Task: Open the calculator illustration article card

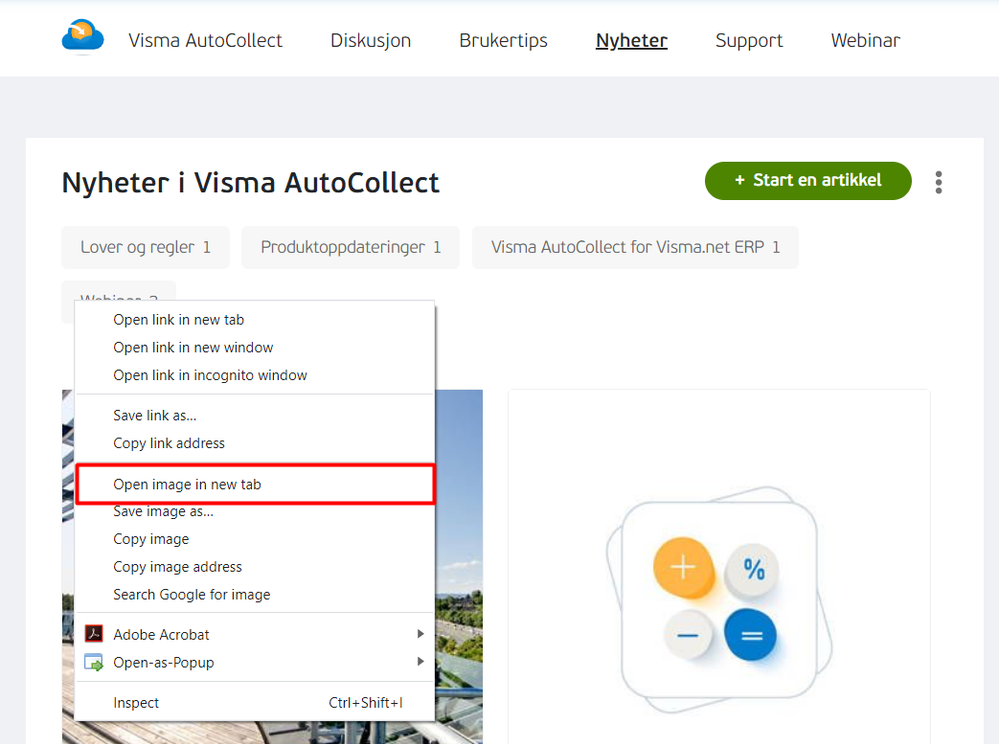Action: (x=719, y=567)
